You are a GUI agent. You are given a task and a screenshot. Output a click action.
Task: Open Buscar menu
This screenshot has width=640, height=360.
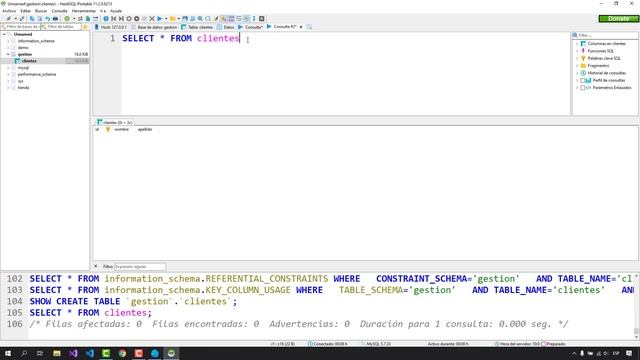pyautogui.click(x=41, y=11)
